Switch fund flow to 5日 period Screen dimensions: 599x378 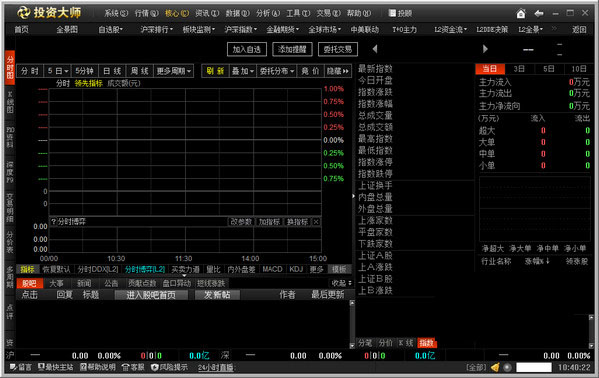(549, 69)
